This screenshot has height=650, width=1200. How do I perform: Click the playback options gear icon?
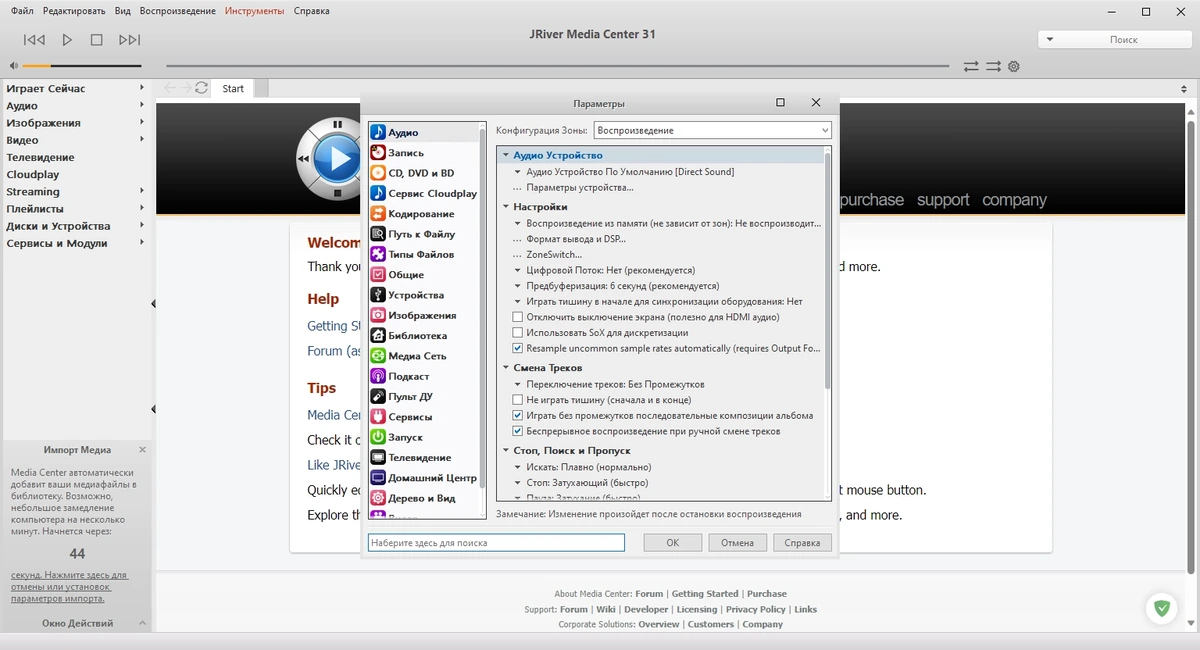pos(1014,66)
